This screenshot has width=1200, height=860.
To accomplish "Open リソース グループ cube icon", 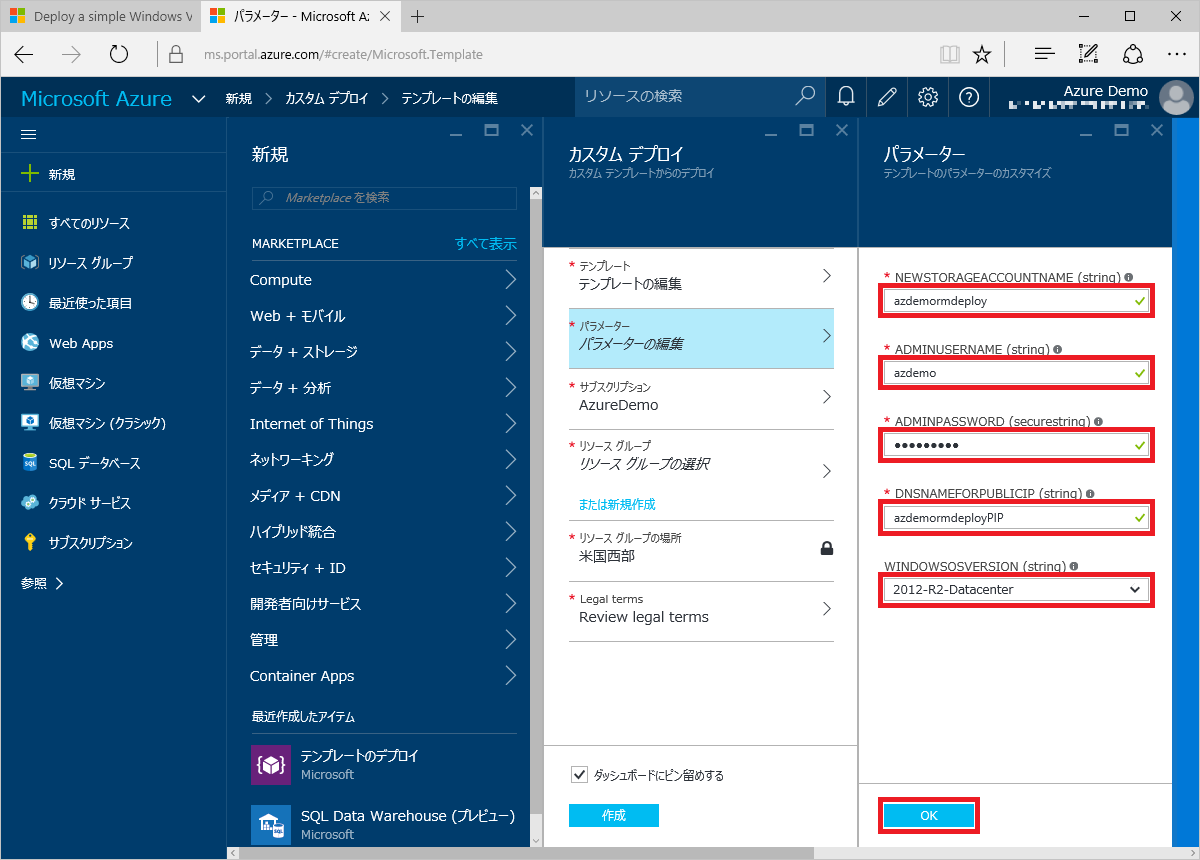I will click(x=30, y=263).
